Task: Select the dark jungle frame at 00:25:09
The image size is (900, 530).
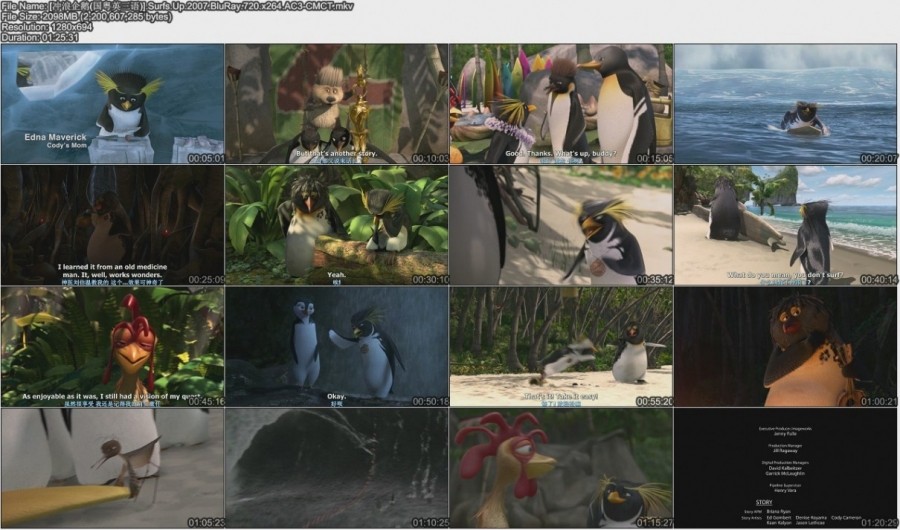Action: (x=112, y=225)
